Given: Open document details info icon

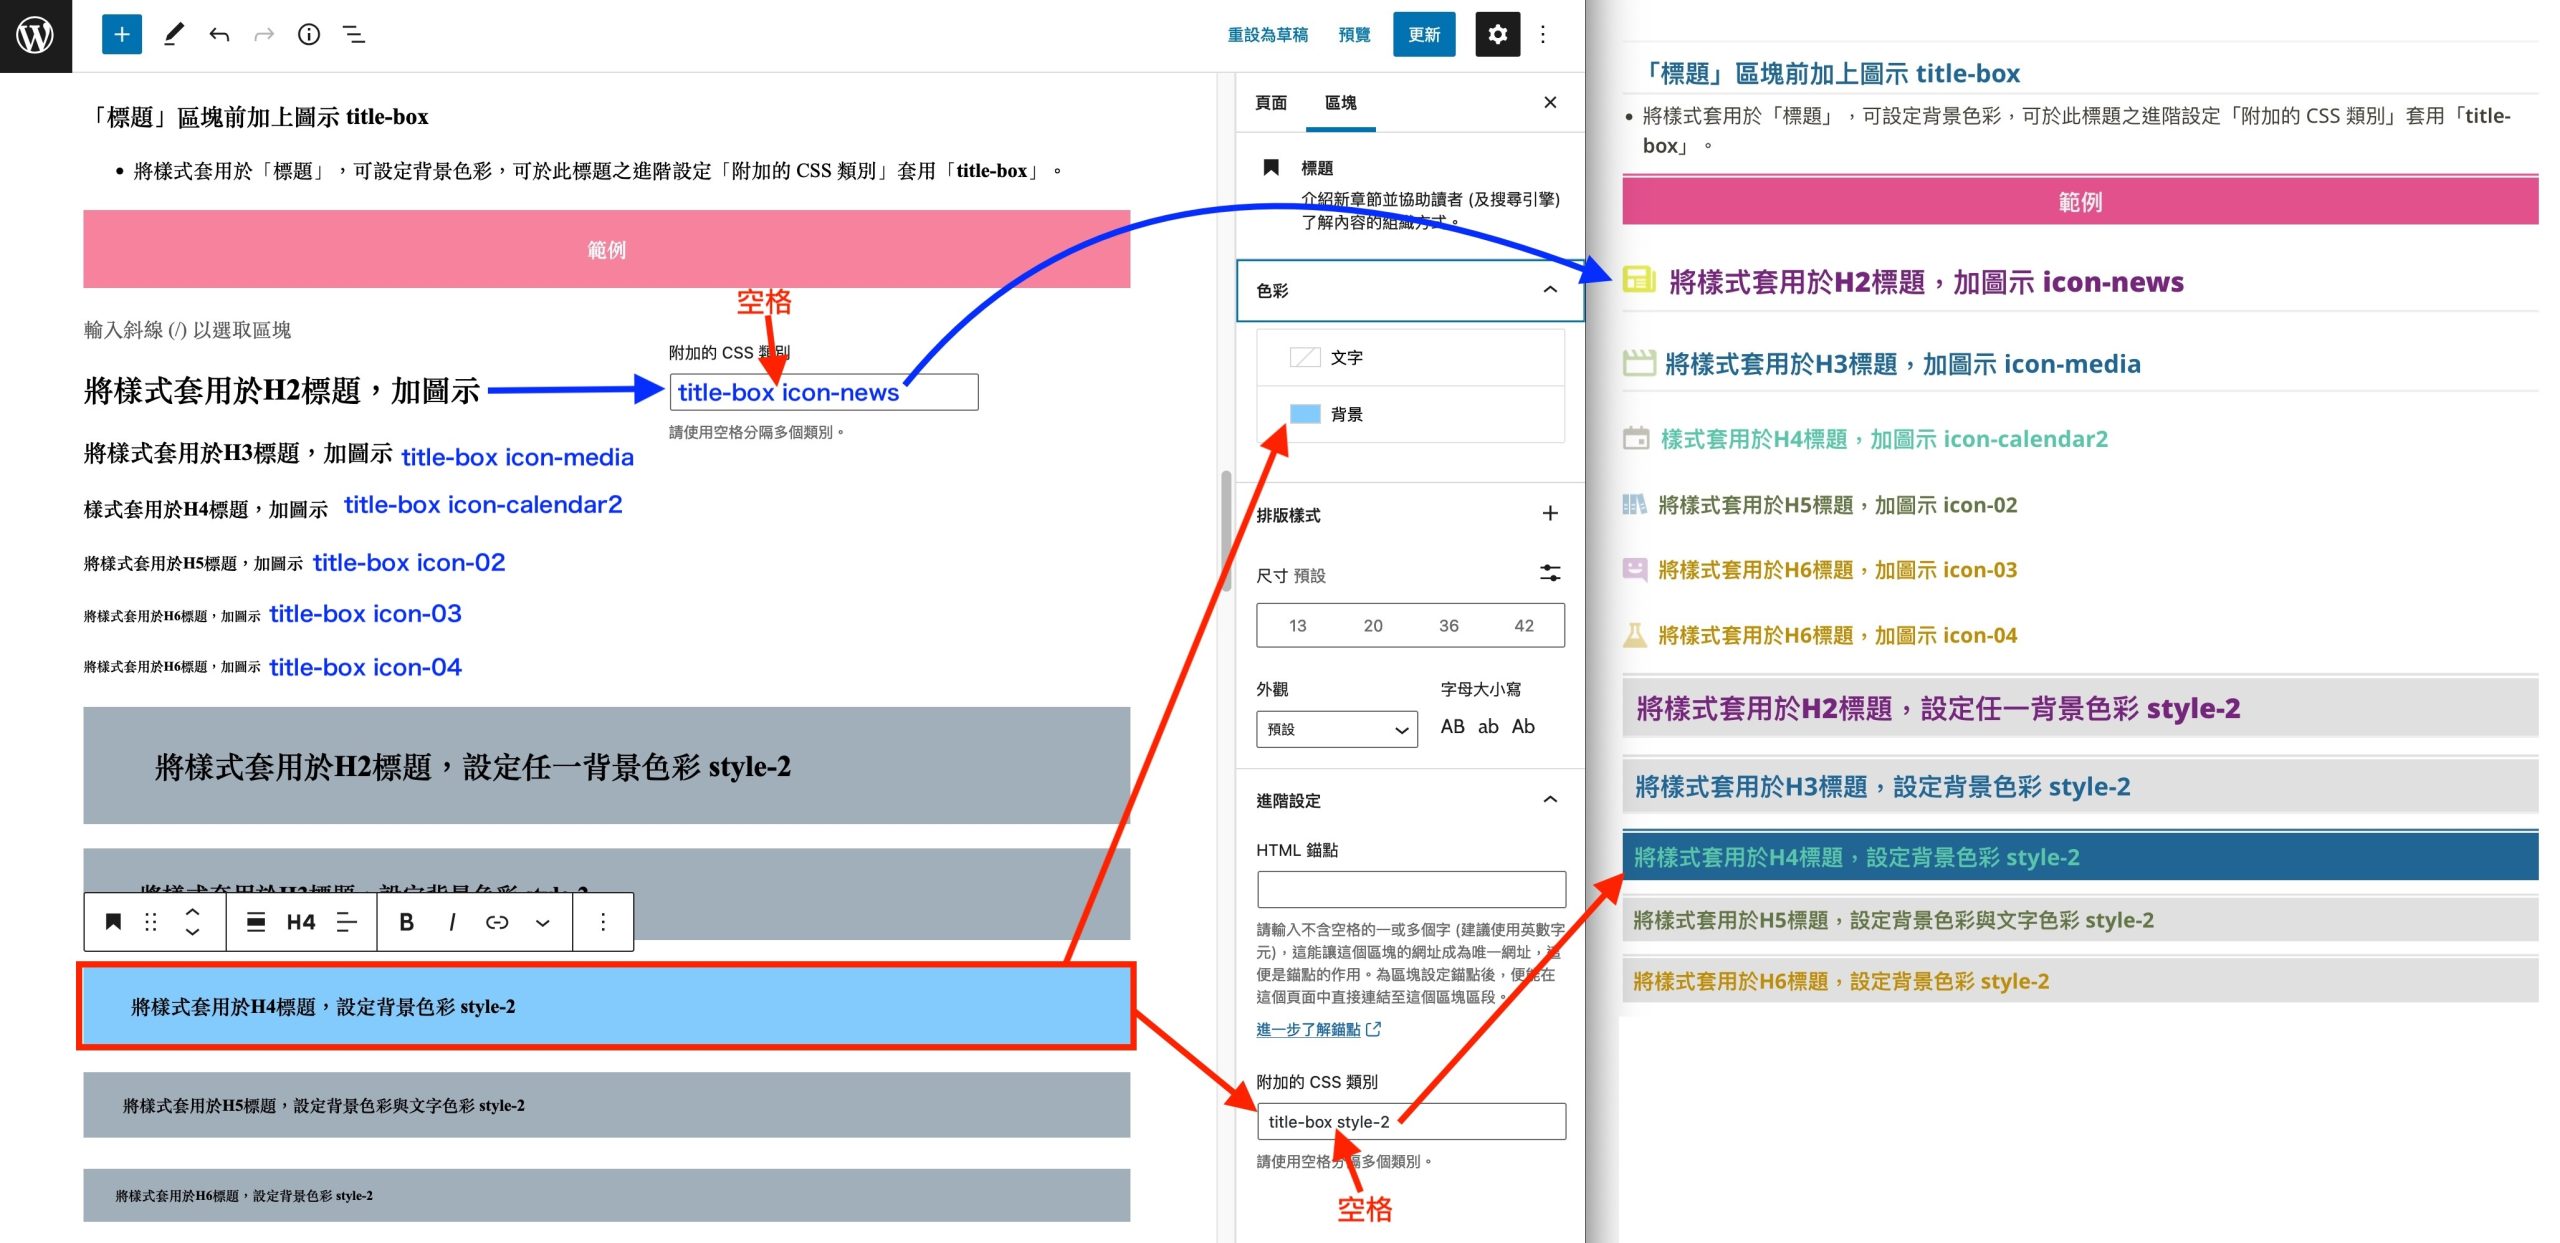Looking at the screenshot, I should 309,35.
